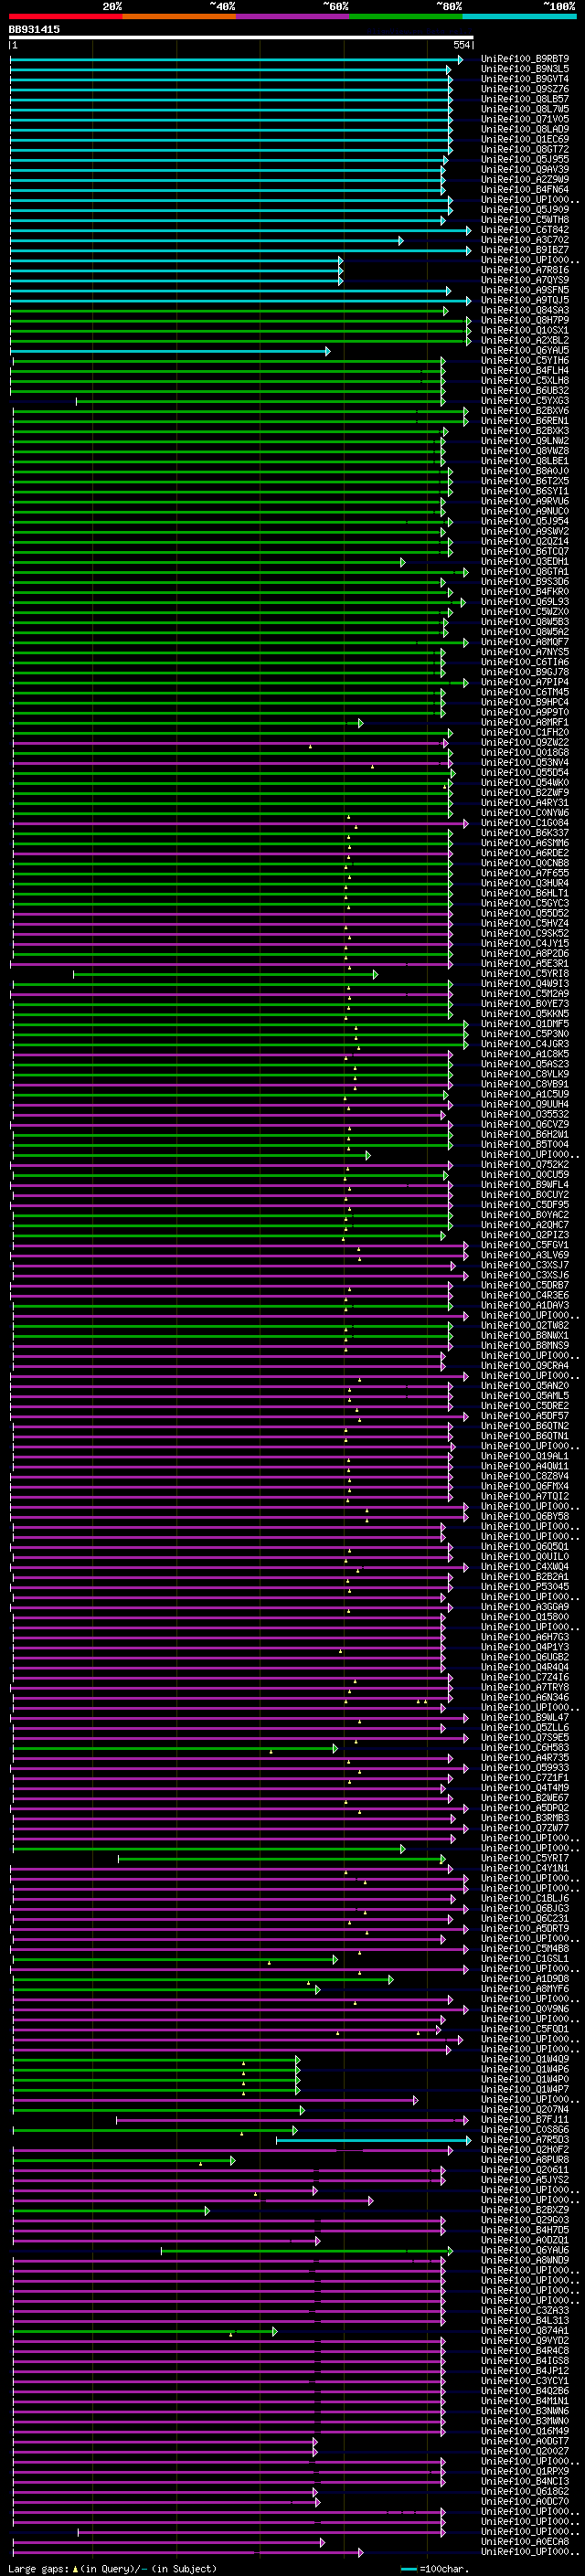Choose the UniRef100_Q3EDH1 row label
Image resolution: width=585 pixels, height=2576 pixels.
click(525, 562)
